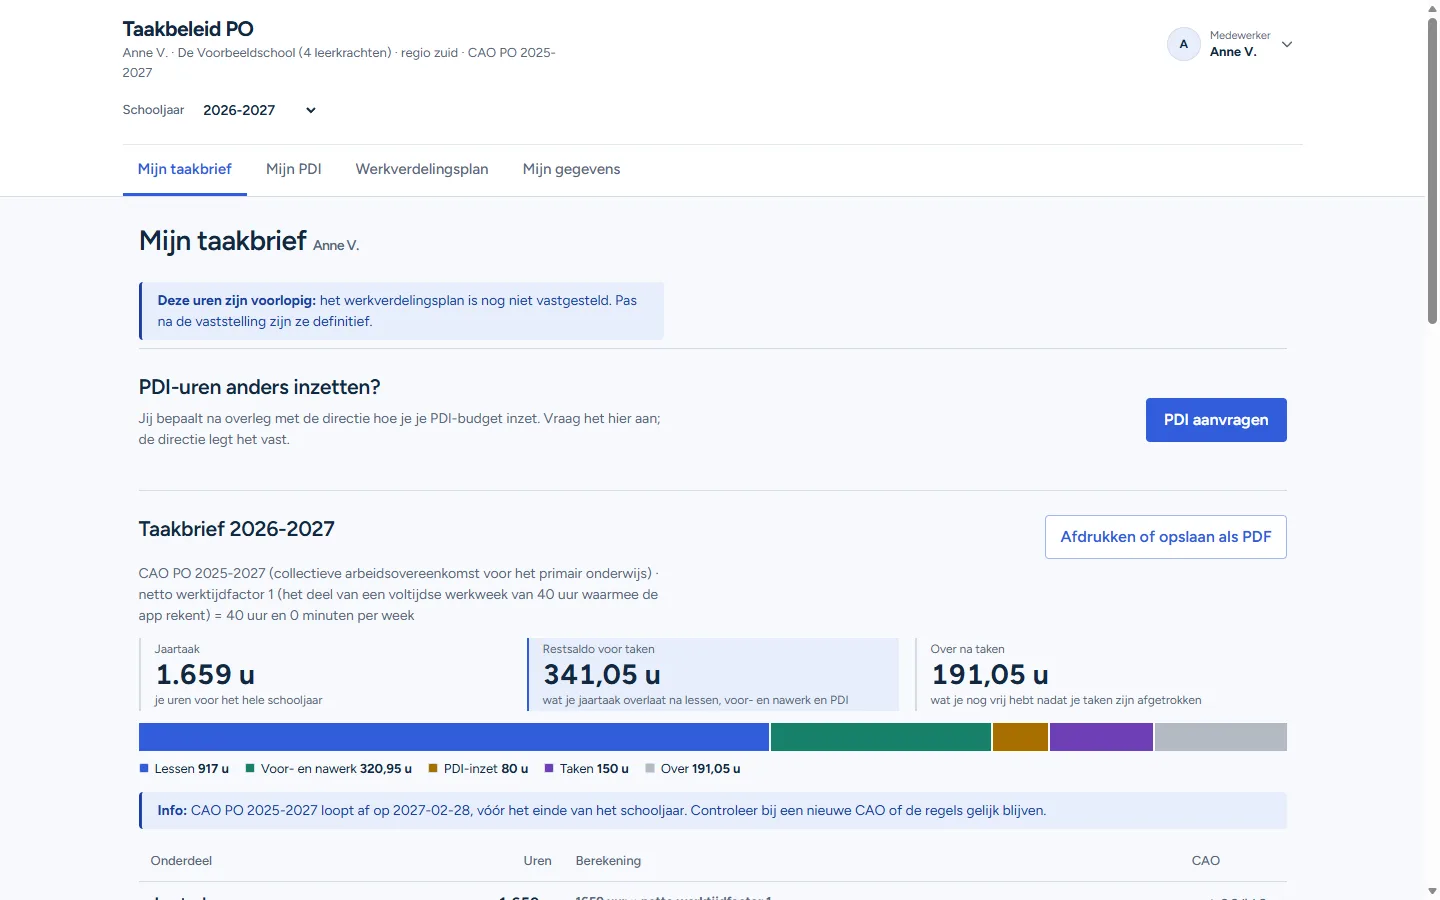Click Afdrukken of opslaan als PDF
The width and height of the screenshot is (1440, 900).
coord(1166,537)
